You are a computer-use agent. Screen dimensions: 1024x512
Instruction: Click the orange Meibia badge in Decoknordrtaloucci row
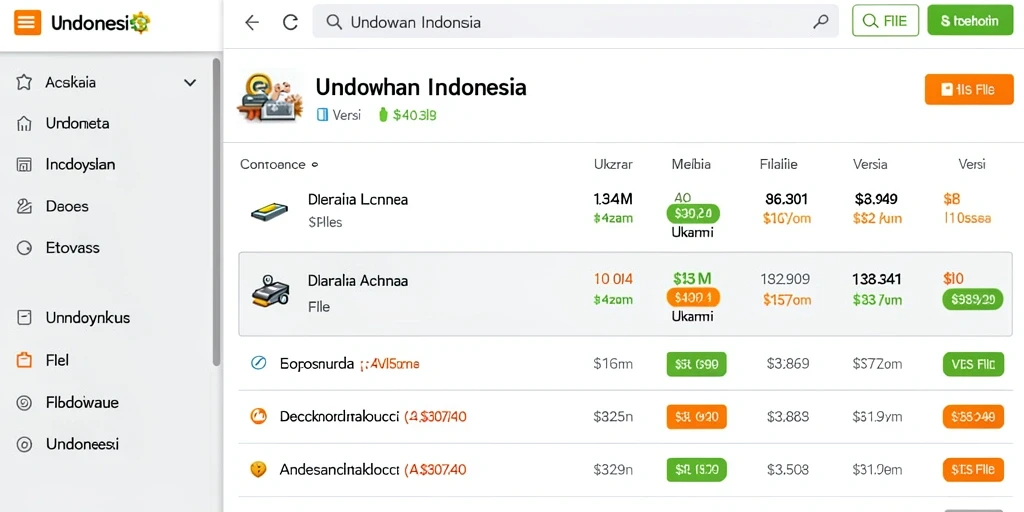[696, 417]
